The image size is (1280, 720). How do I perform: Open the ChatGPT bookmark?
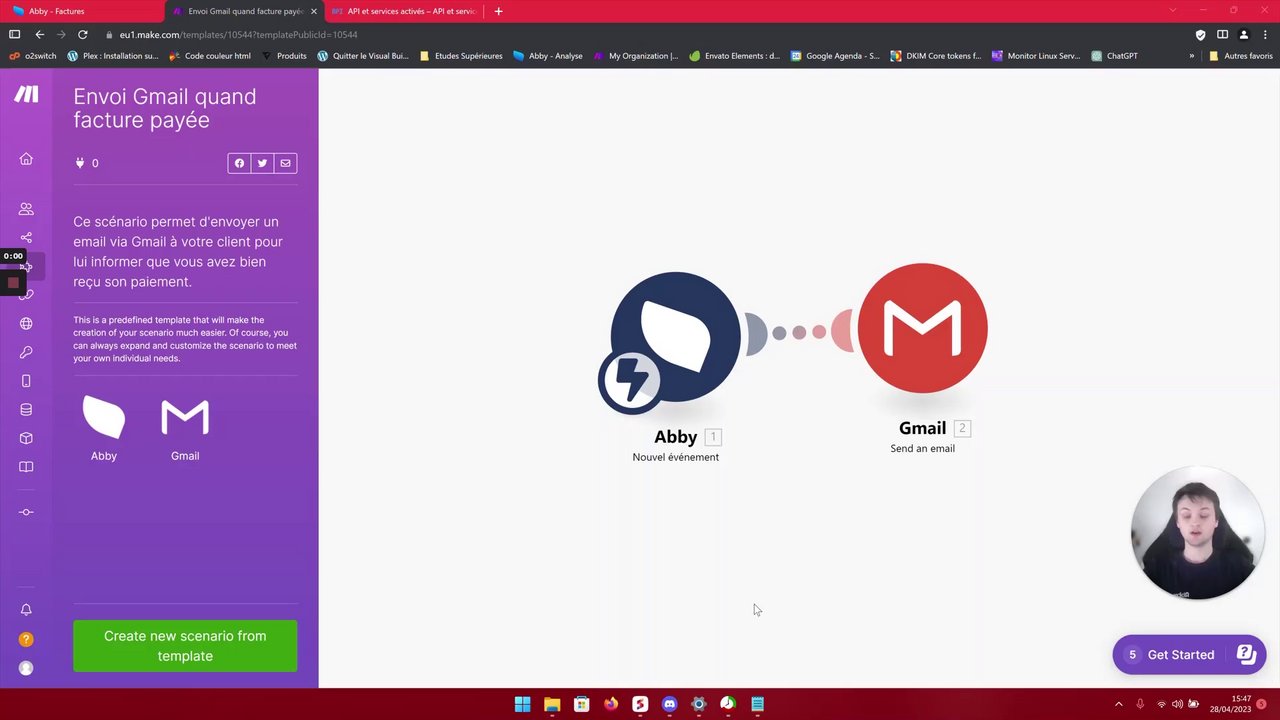pyautogui.click(x=1115, y=56)
